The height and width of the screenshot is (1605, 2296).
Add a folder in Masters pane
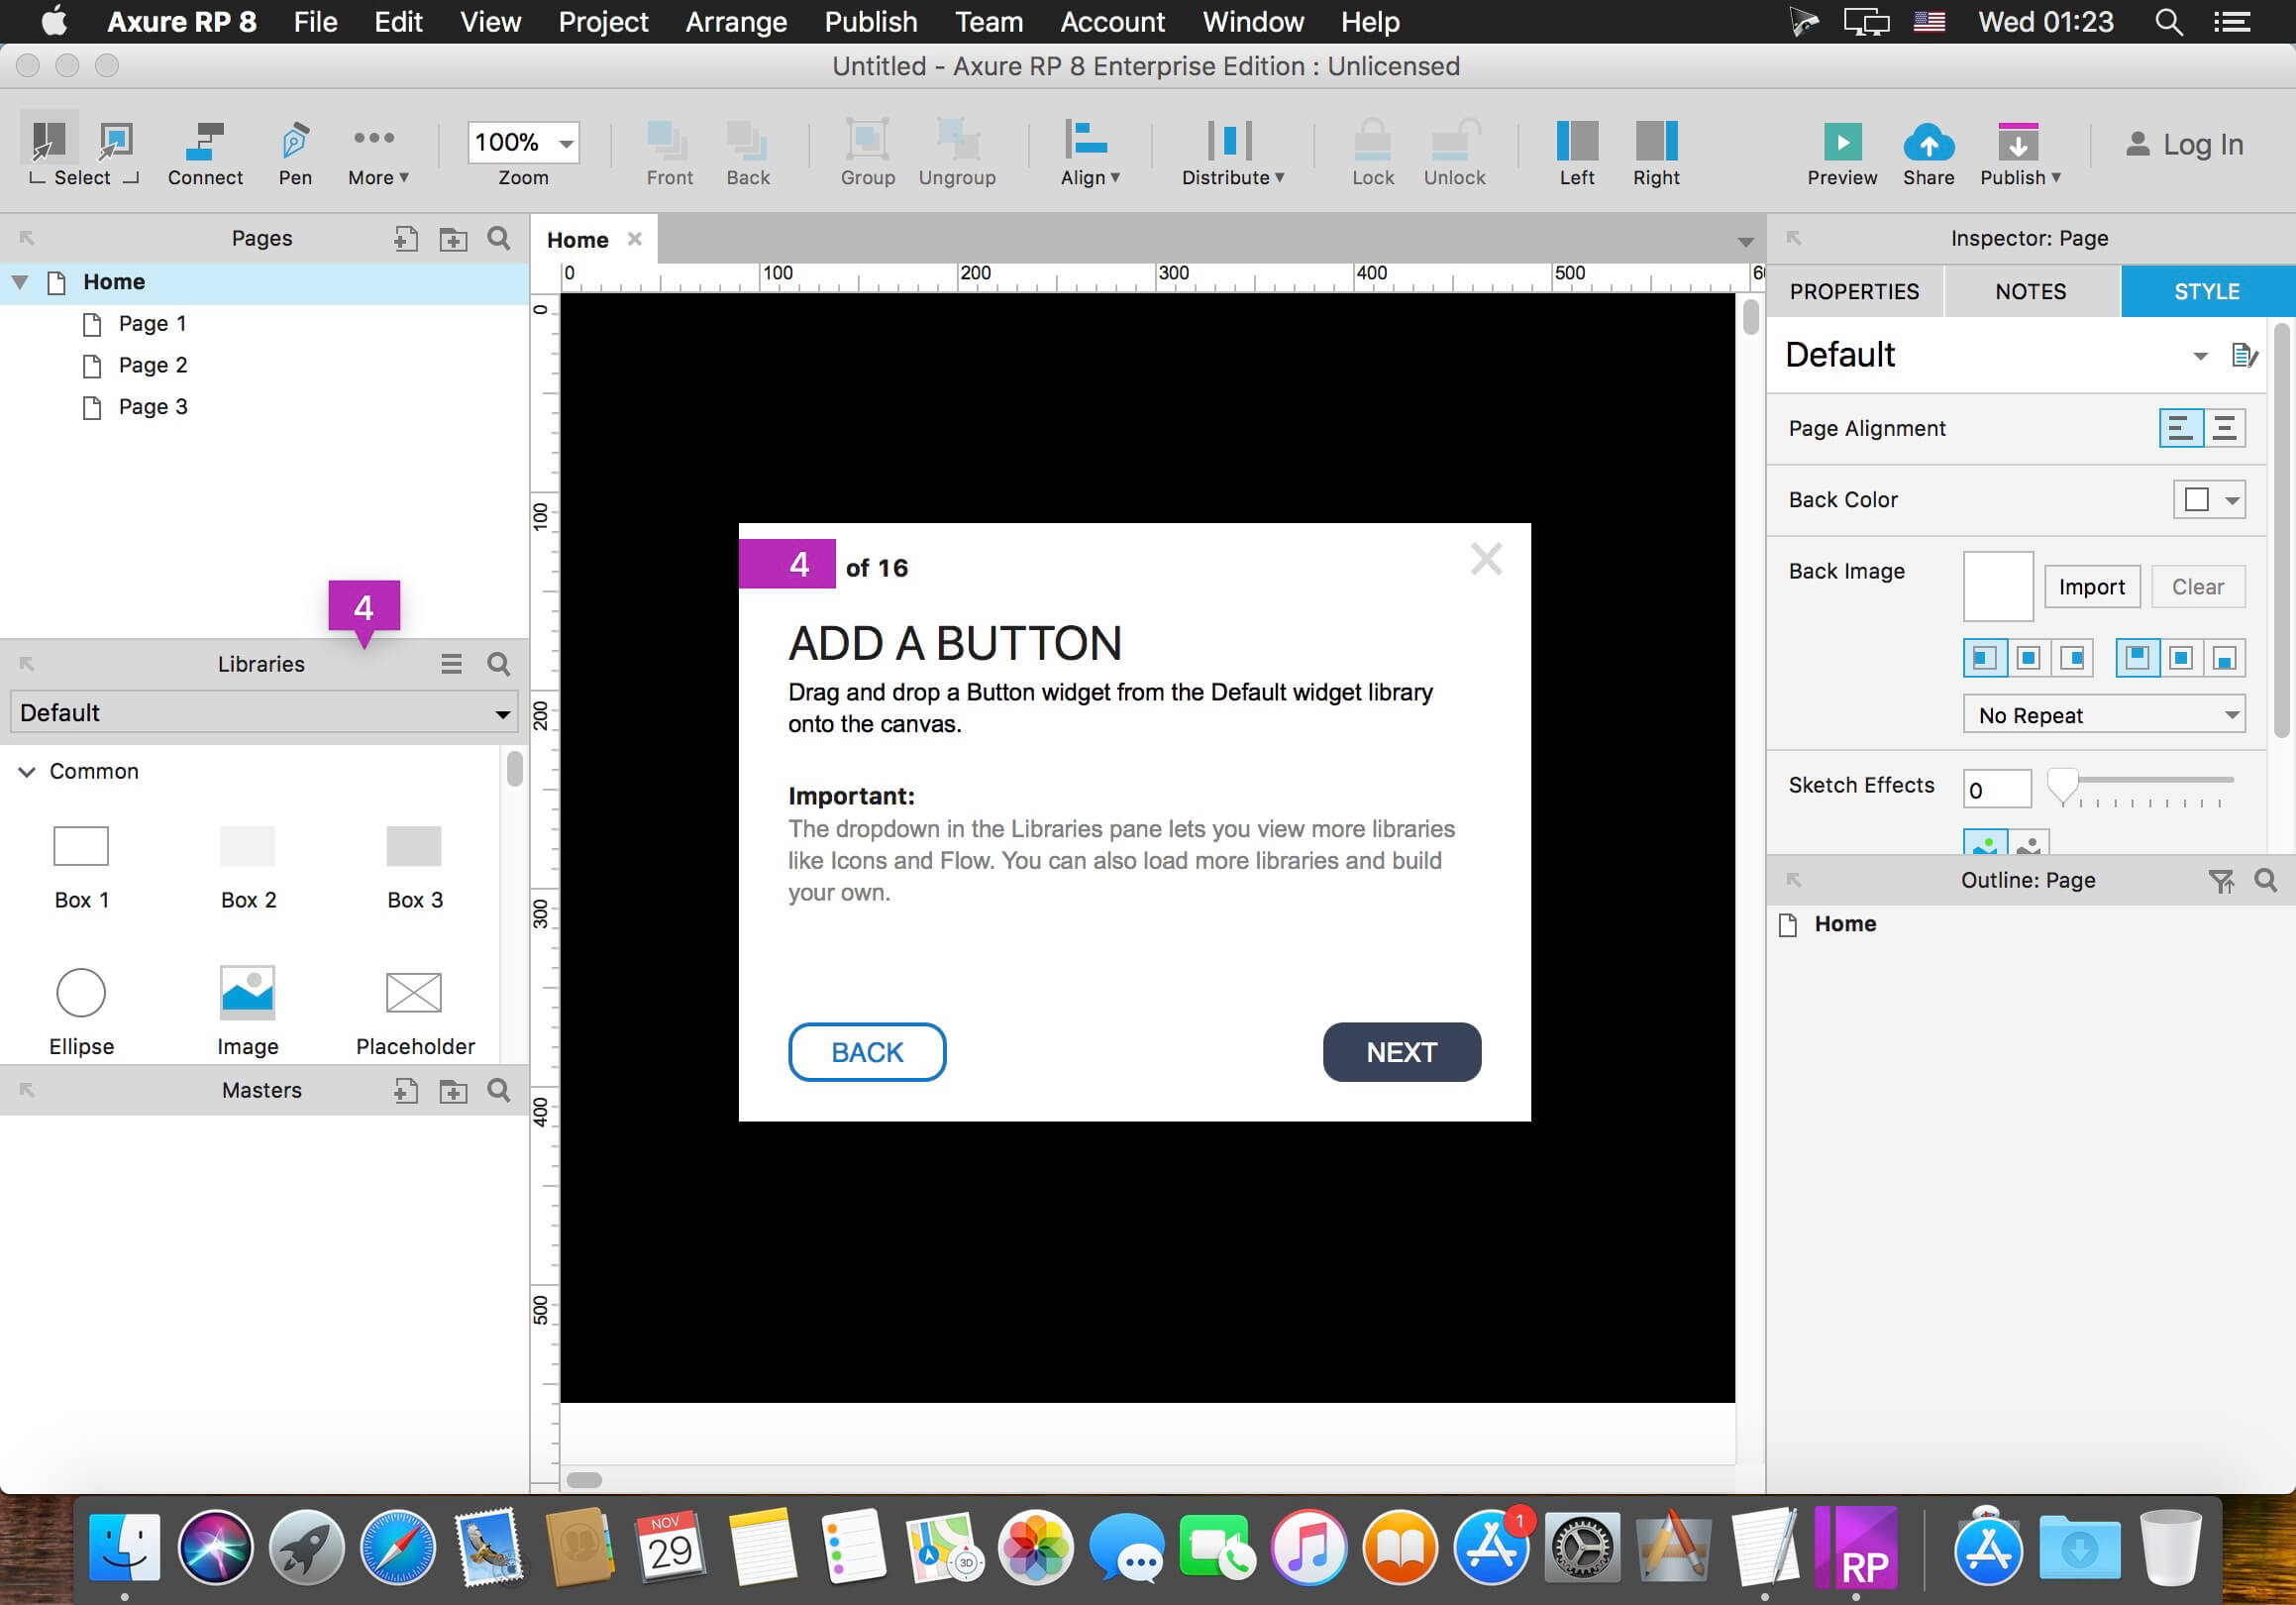click(x=453, y=1090)
